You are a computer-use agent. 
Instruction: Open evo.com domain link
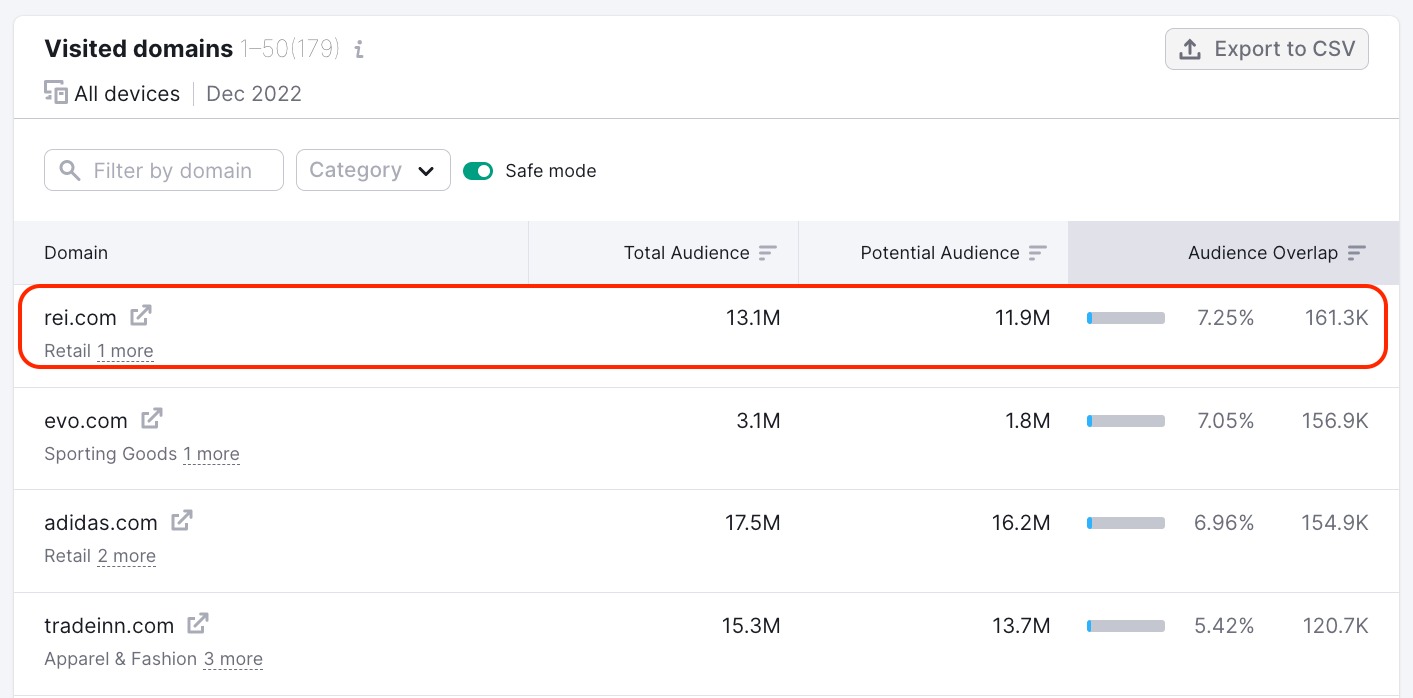point(86,421)
